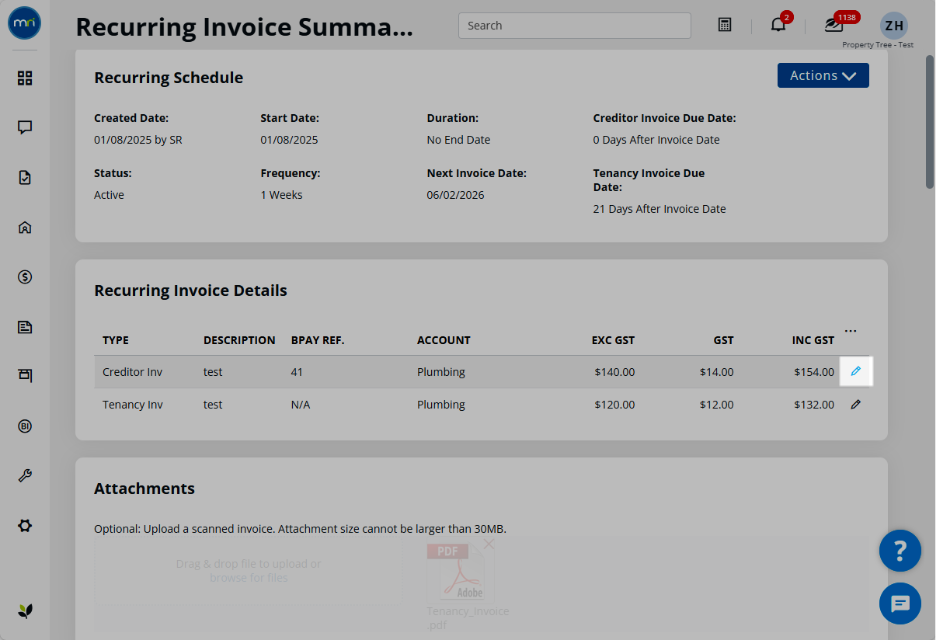
Task: Click the page vertical scrollbar
Action: pyautogui.click(x=929, y=122)
